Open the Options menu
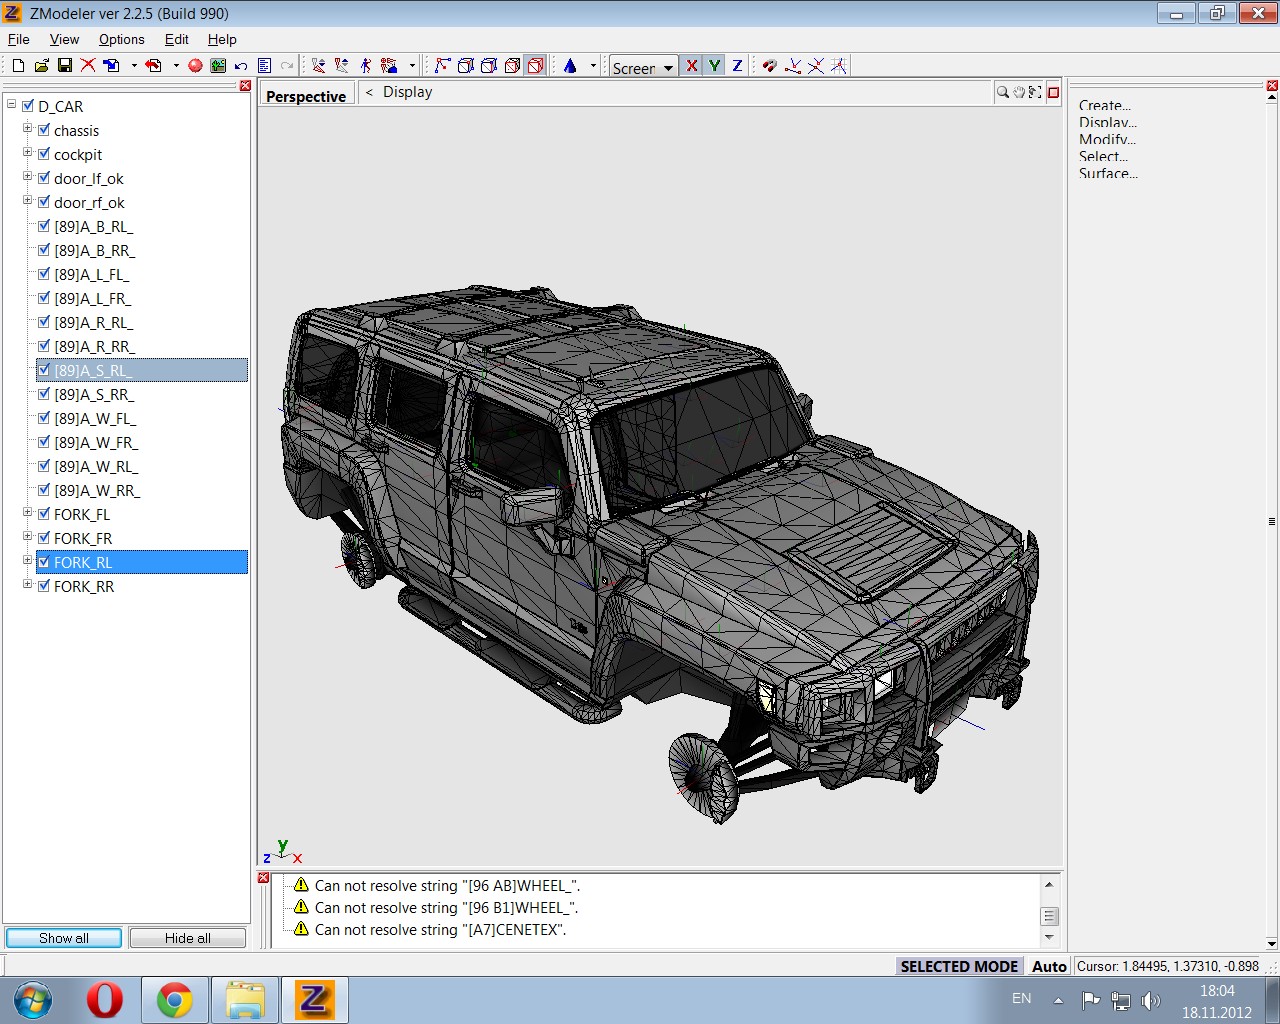1280x1024 pixels. click(121, 39)
